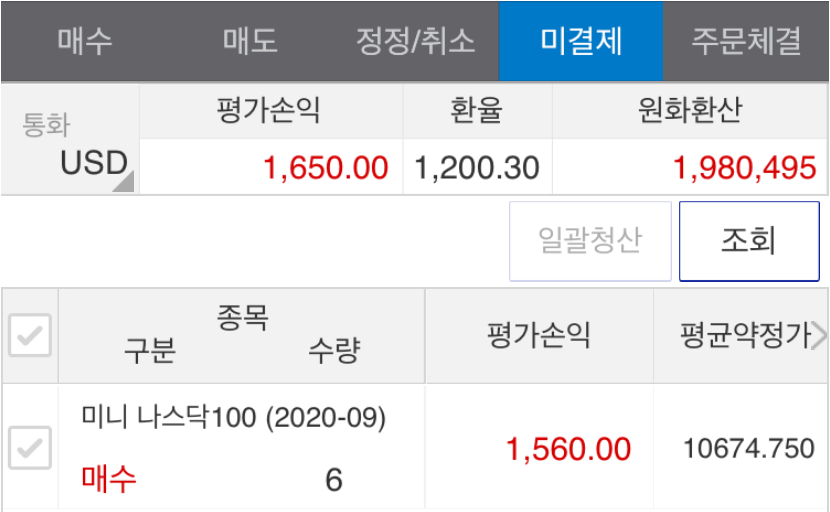Click the 평가손익 column header in table
This screenshot has height=512, width=830.
coord(539,336)
